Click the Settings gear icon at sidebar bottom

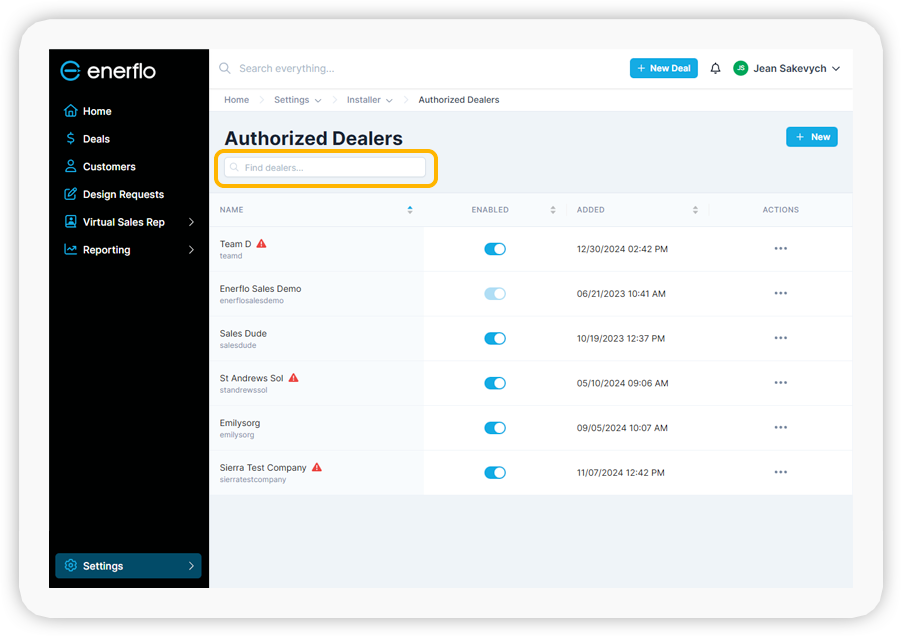[70, 565]
